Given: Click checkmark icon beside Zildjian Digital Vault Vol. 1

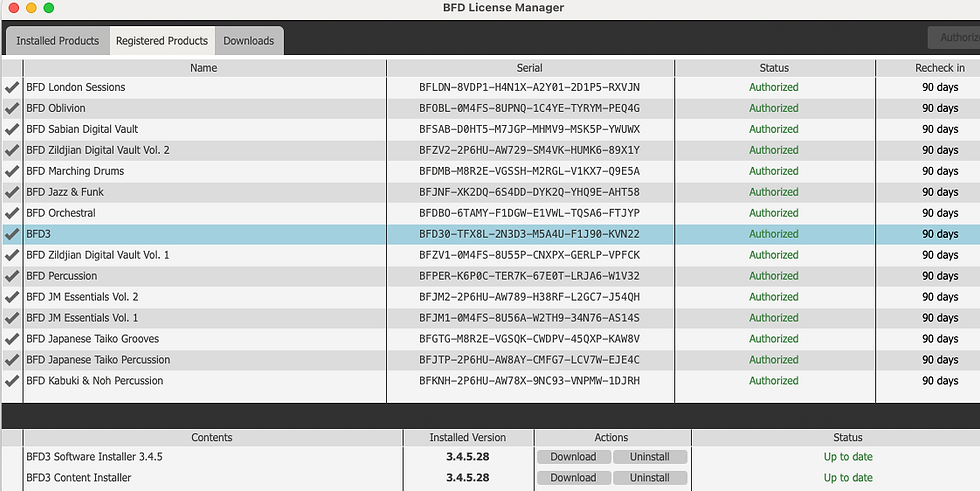Looking at the screenshot, I should 11,255.
